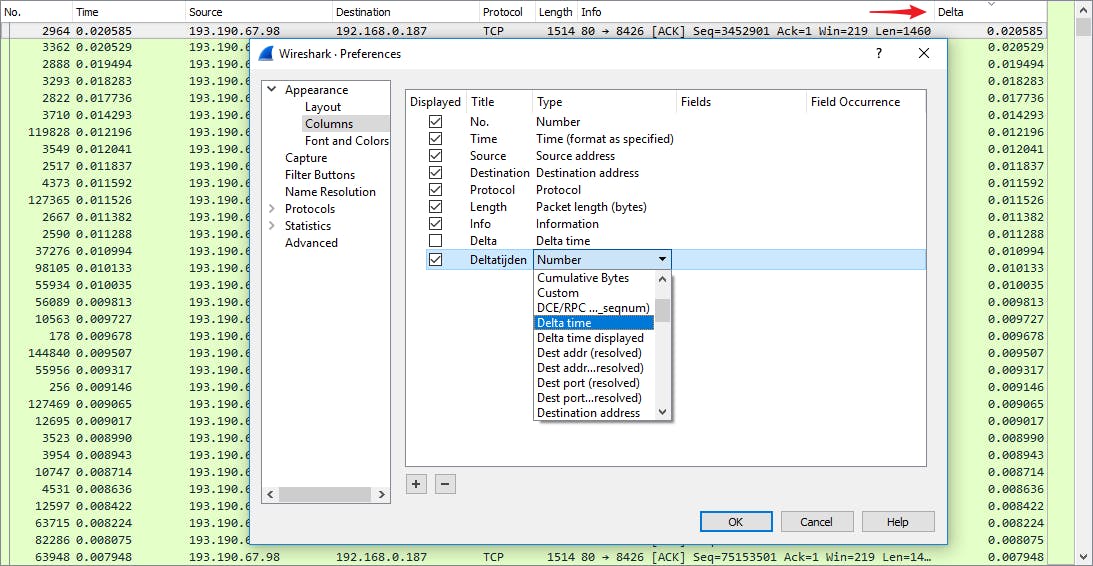
Task: Select Columns in the preferences tree
Action: [x=329, y=124]
